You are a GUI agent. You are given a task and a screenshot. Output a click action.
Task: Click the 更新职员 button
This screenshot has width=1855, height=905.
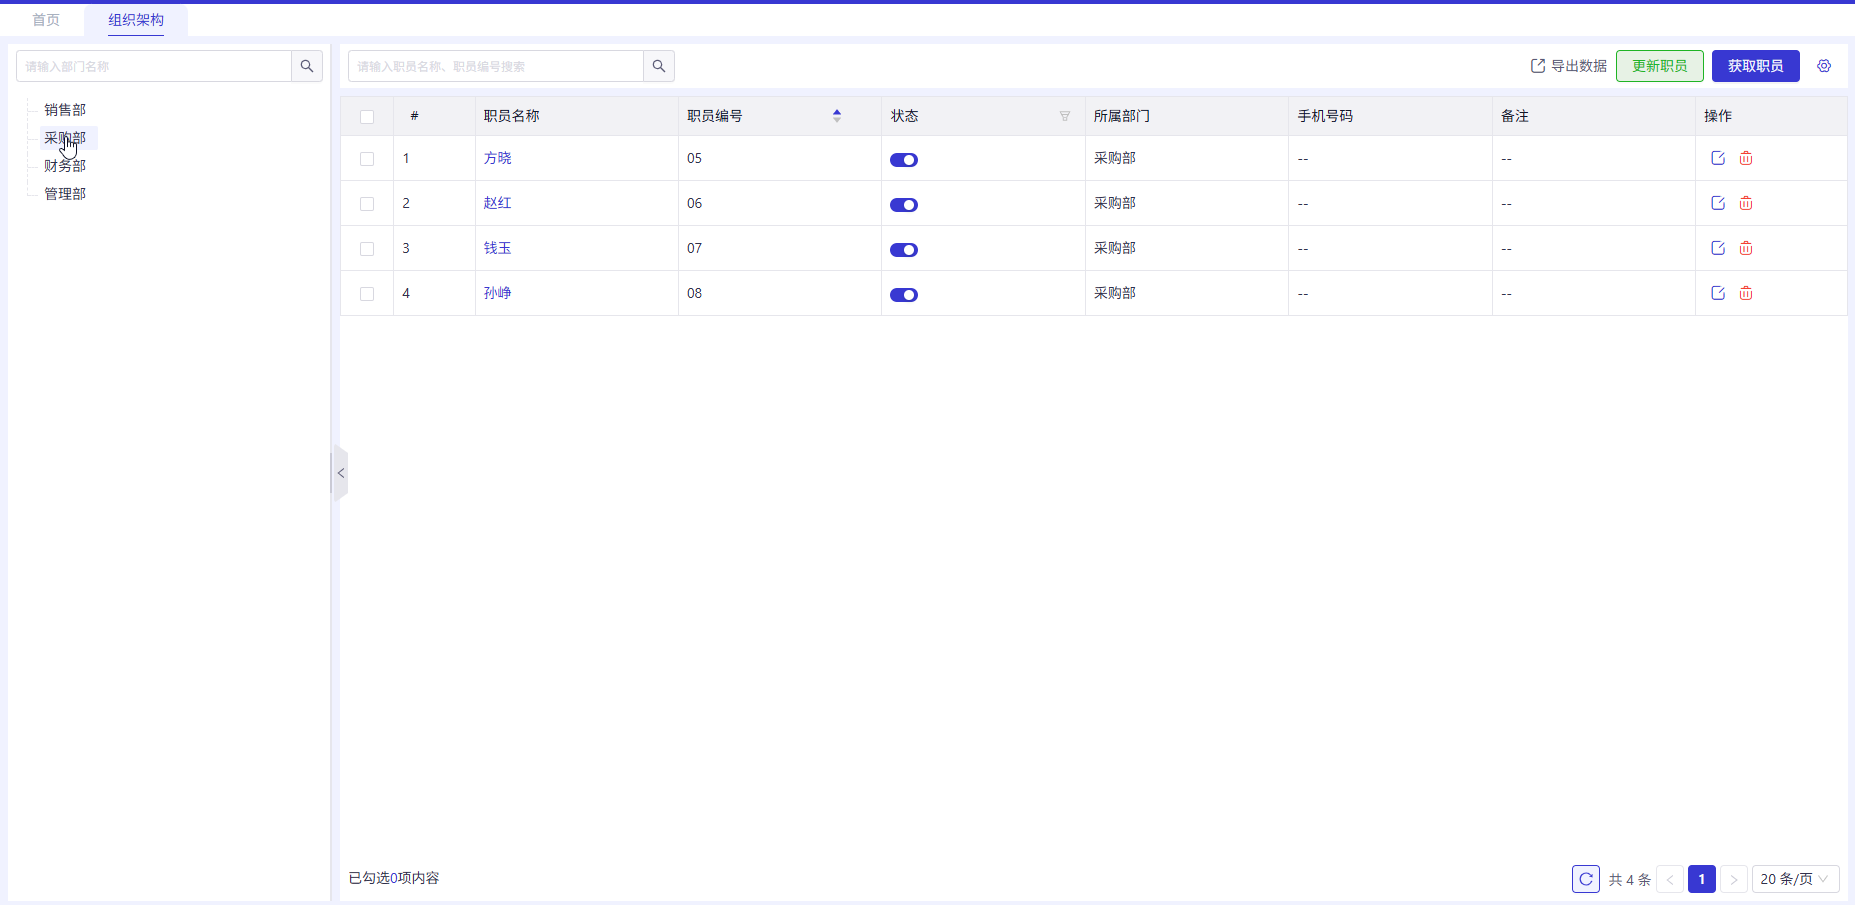pyautogui.click(x=1660, y=66)
